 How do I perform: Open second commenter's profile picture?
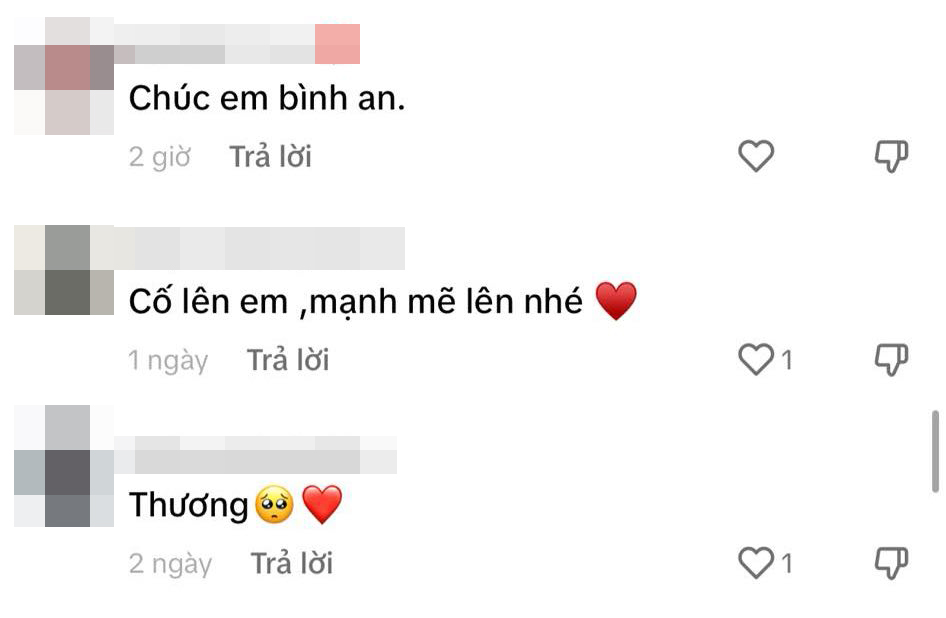pos(64,270)
